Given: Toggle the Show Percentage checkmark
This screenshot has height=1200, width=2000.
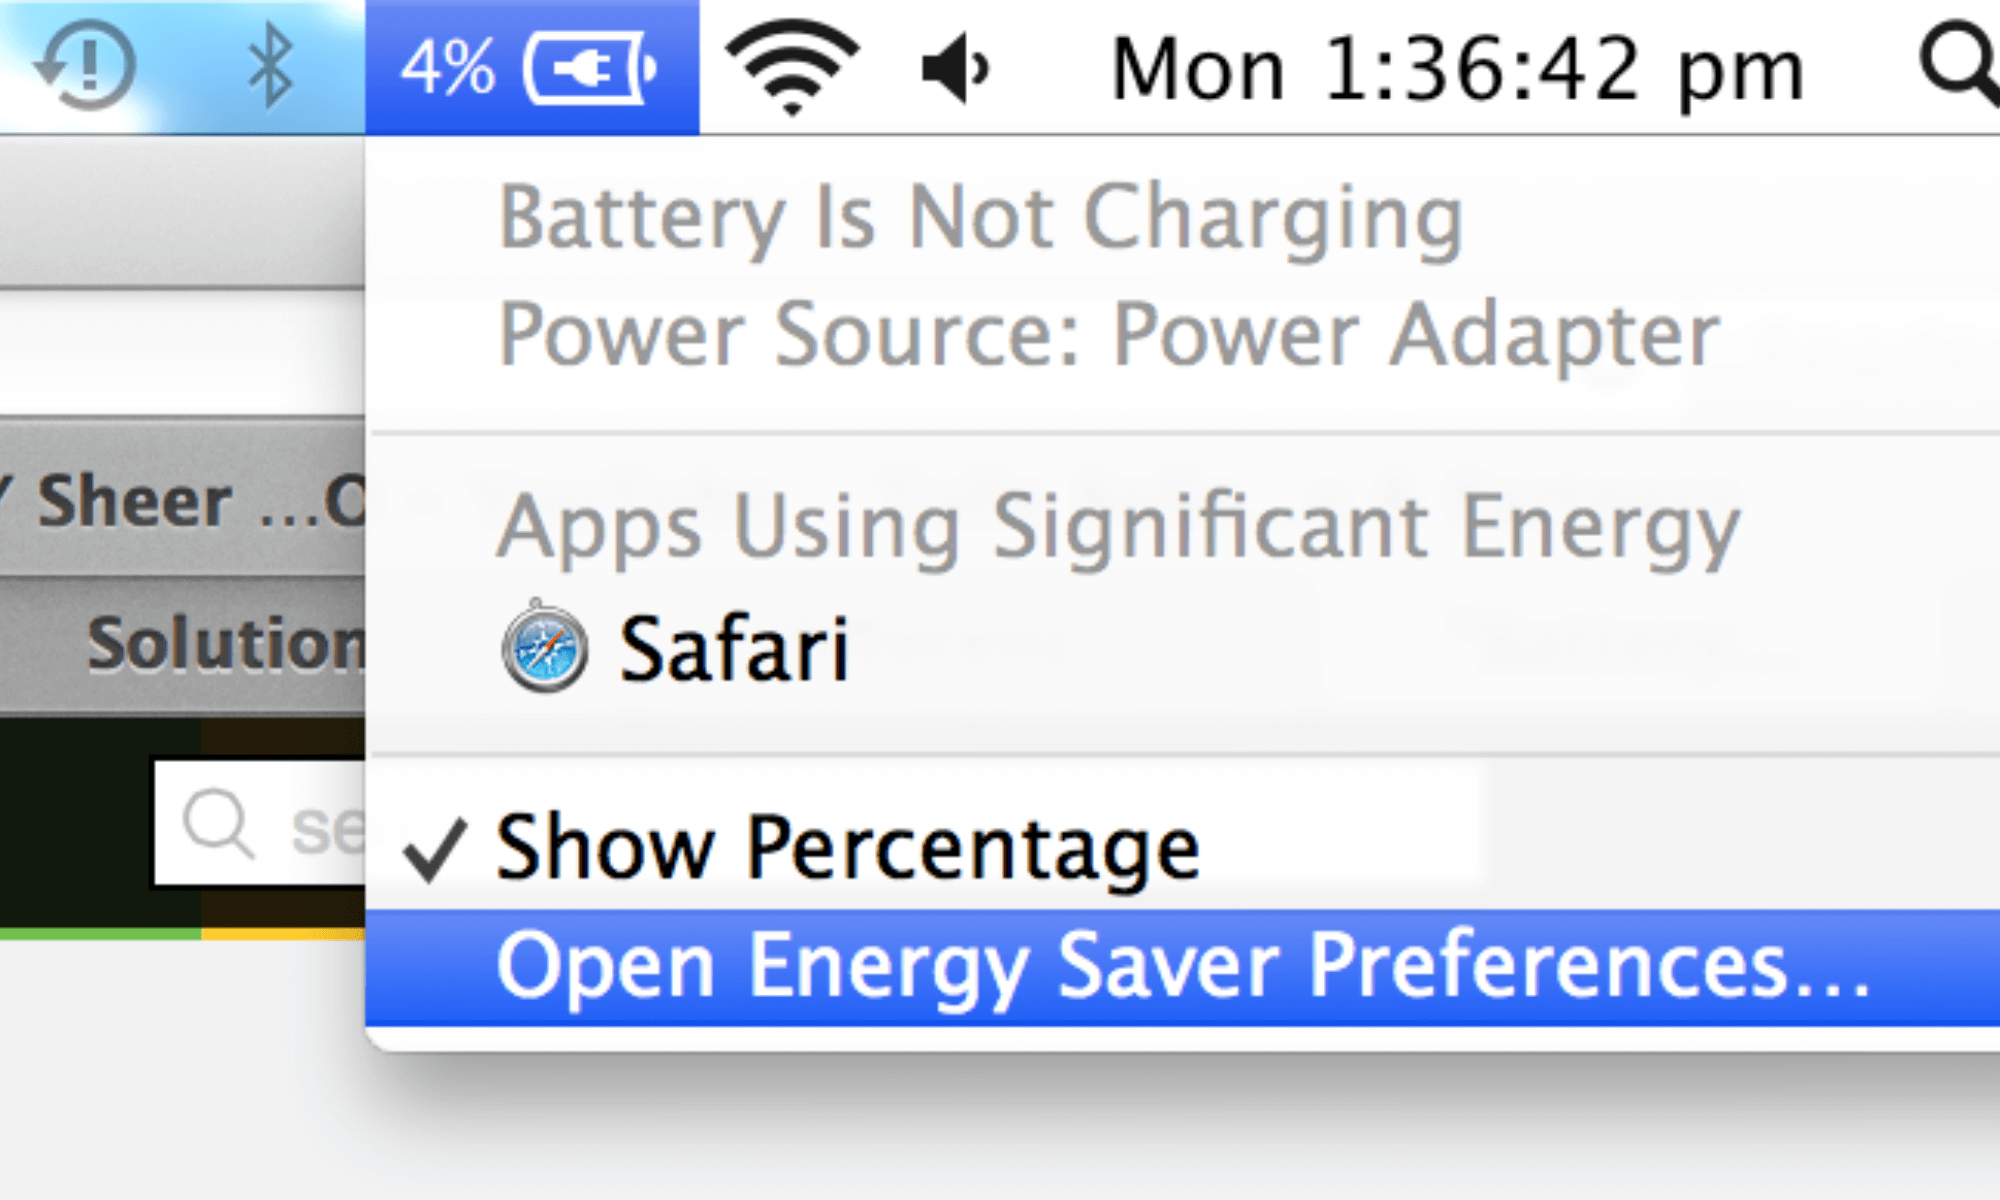Looking at the screenshot, I should point(434,850).
